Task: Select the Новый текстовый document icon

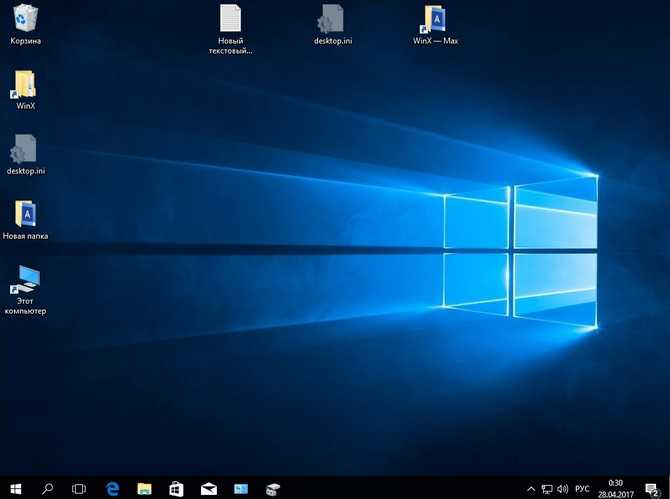Action: (x=230, y=29)
